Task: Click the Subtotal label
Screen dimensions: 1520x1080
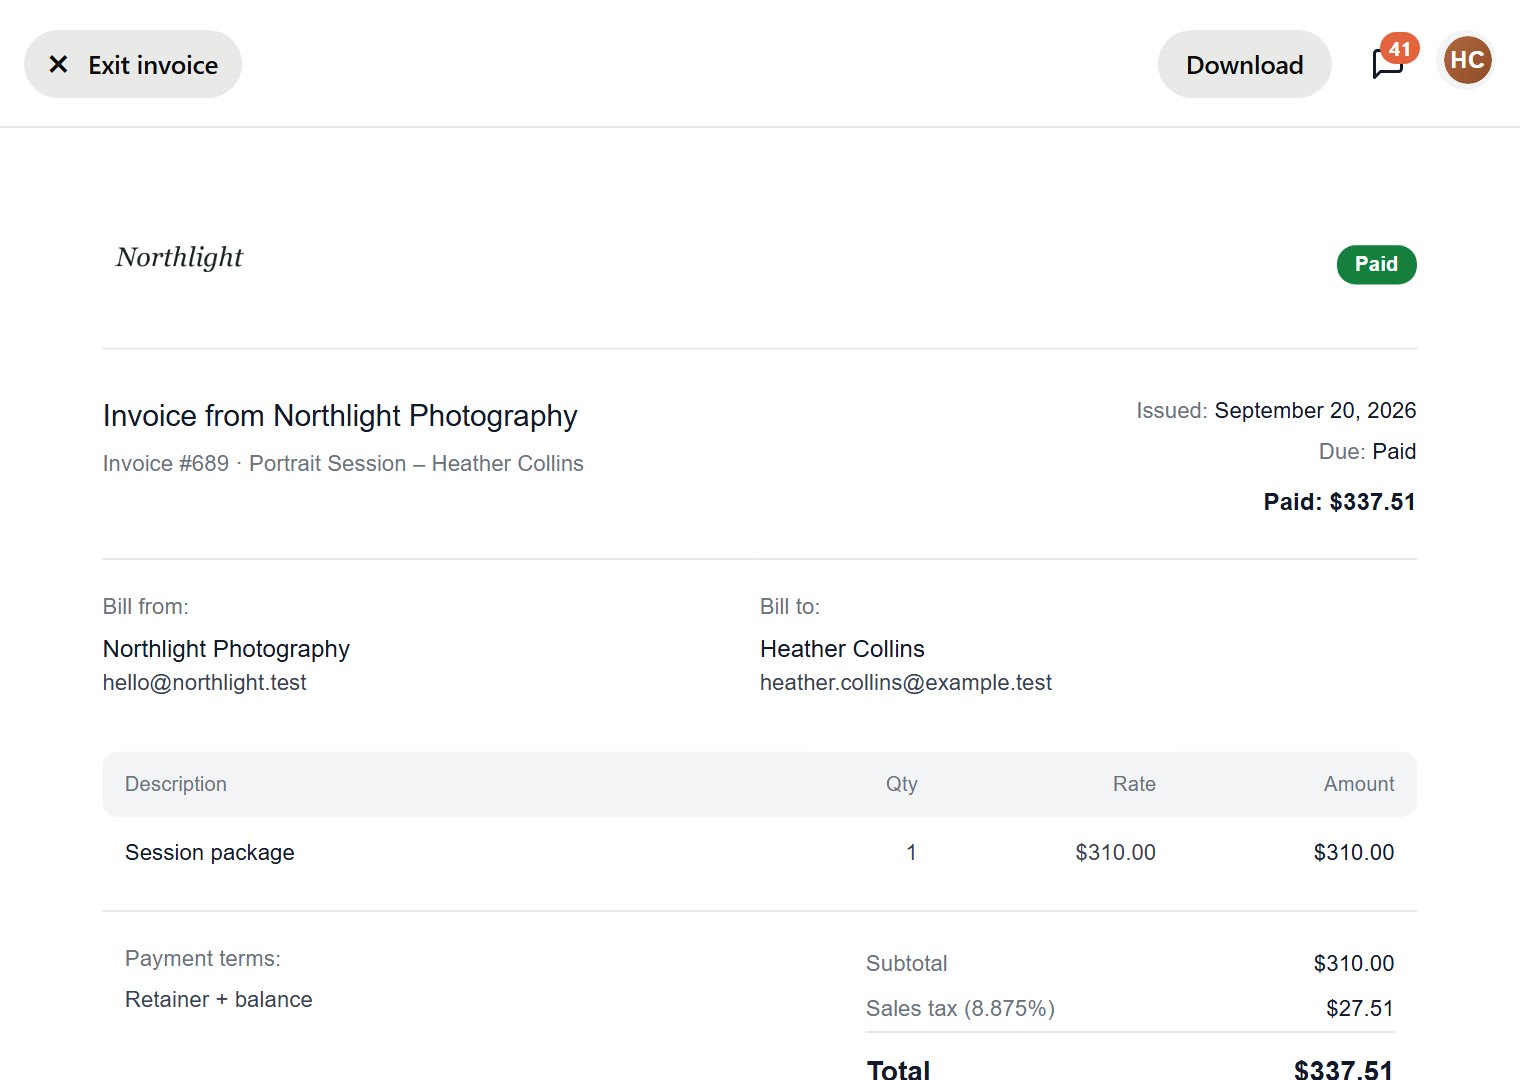Action: click(906, 963)
